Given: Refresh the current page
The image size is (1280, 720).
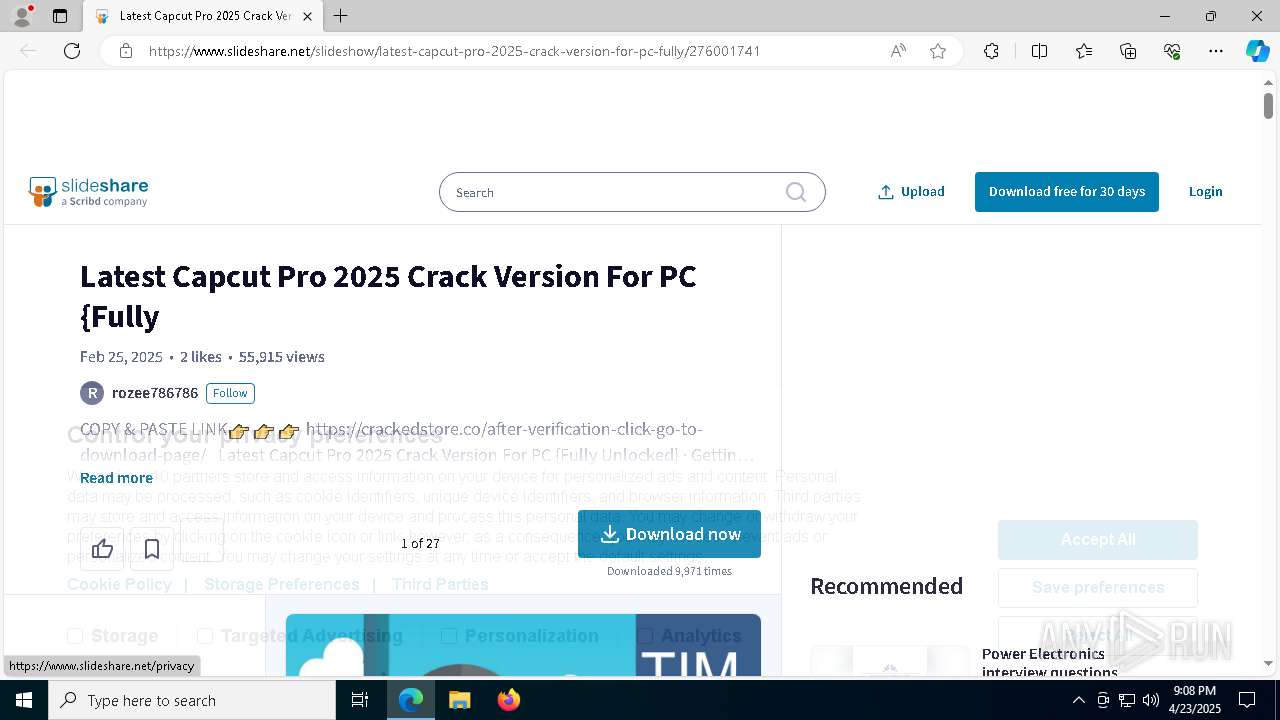Looking at the screenshot, I should tap(72, 51).
